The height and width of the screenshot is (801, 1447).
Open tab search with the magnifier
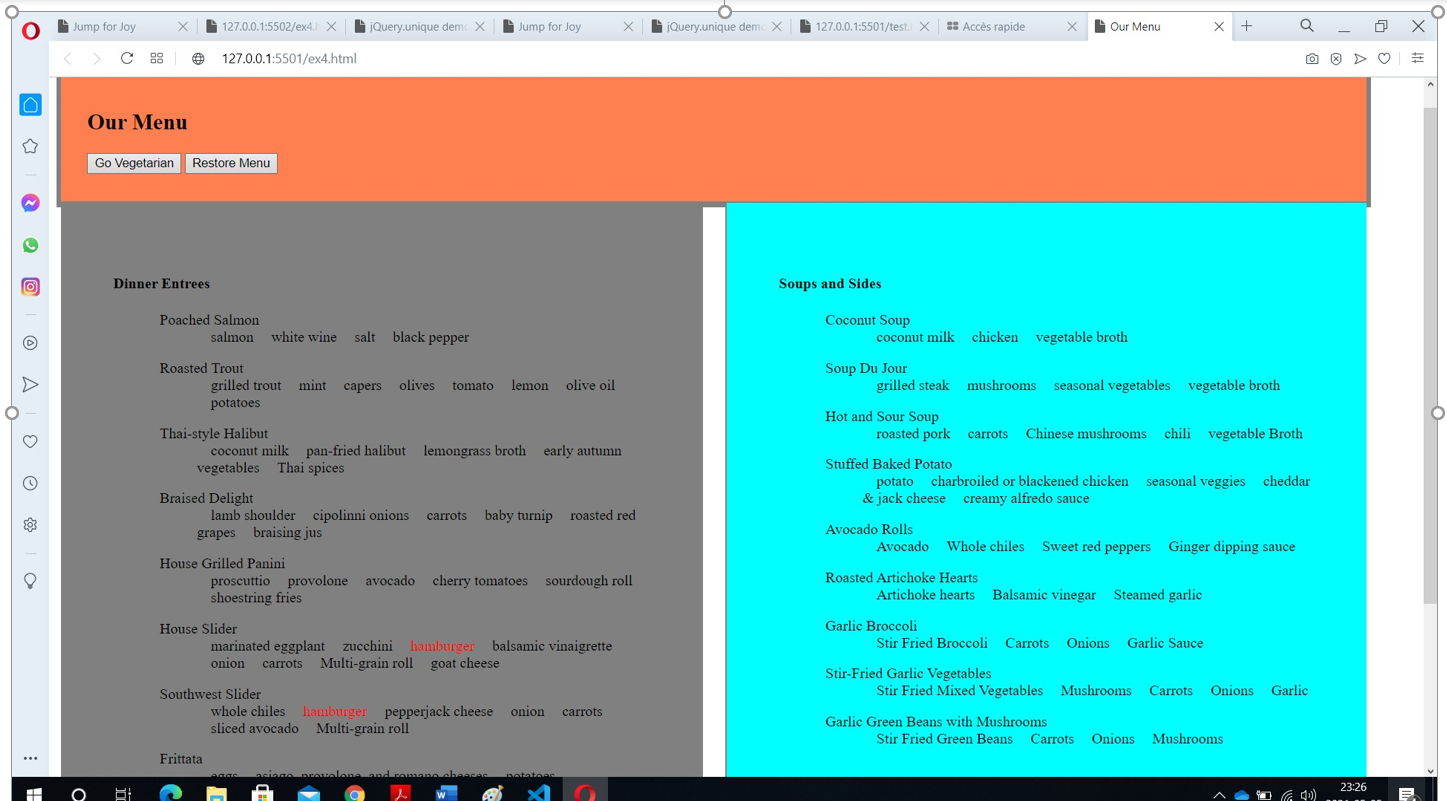click(x=1307, y=26)
